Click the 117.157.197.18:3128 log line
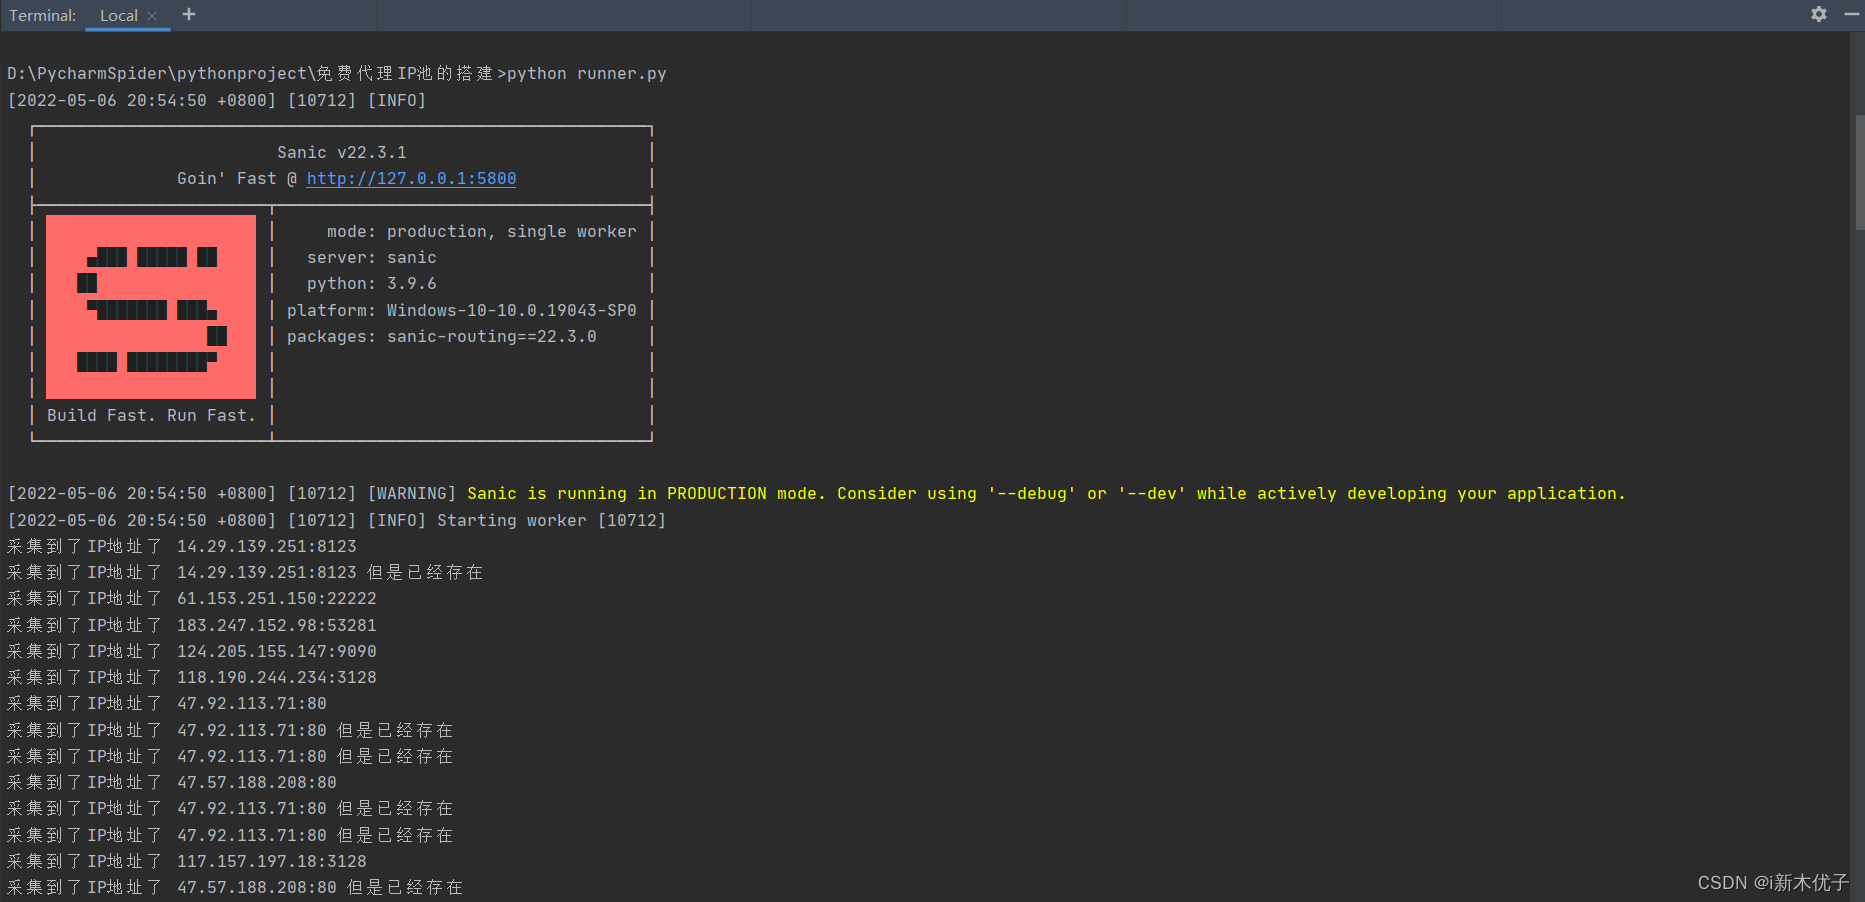1865x902 pixels. (x=187, y=861)
